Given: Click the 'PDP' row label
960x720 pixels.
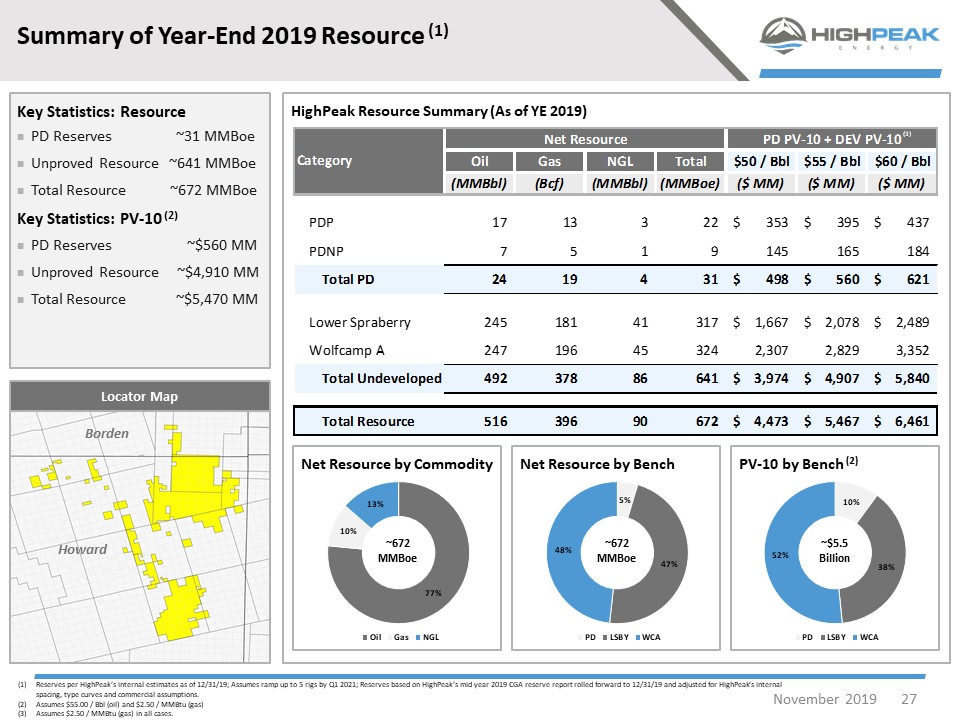Looking at the screenshot, I should tap(321, 222).
